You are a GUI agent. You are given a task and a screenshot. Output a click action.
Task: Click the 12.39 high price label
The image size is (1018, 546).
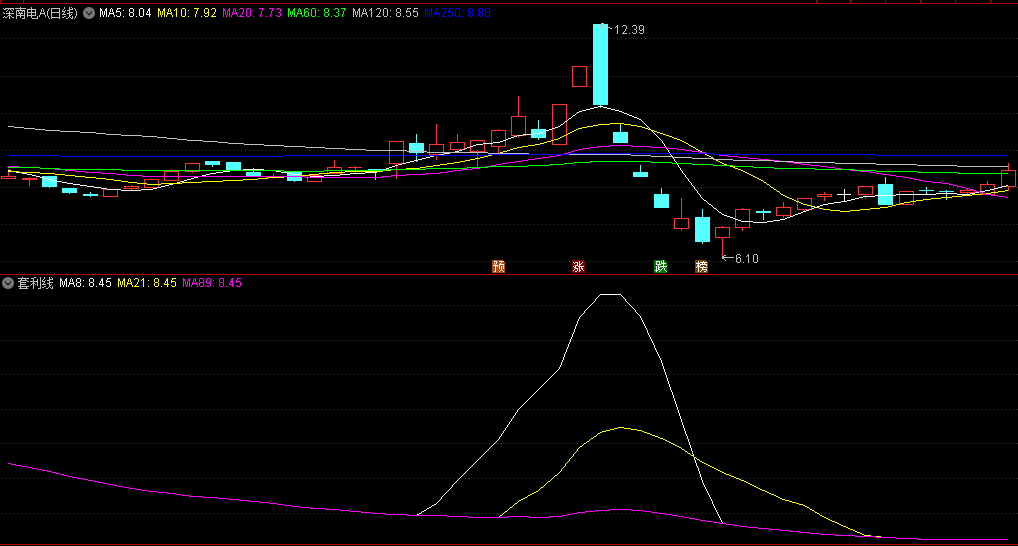coord(629,30)
